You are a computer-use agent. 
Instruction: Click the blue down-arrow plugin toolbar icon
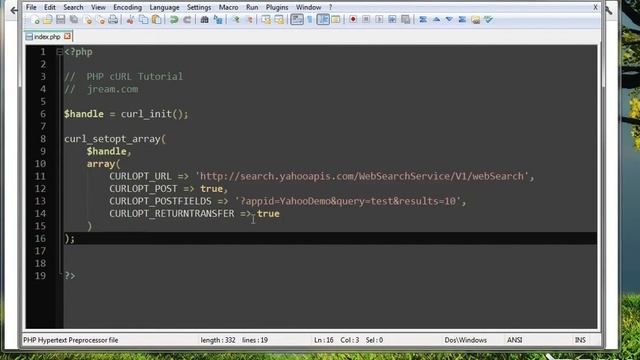click(x=449, y=20)
